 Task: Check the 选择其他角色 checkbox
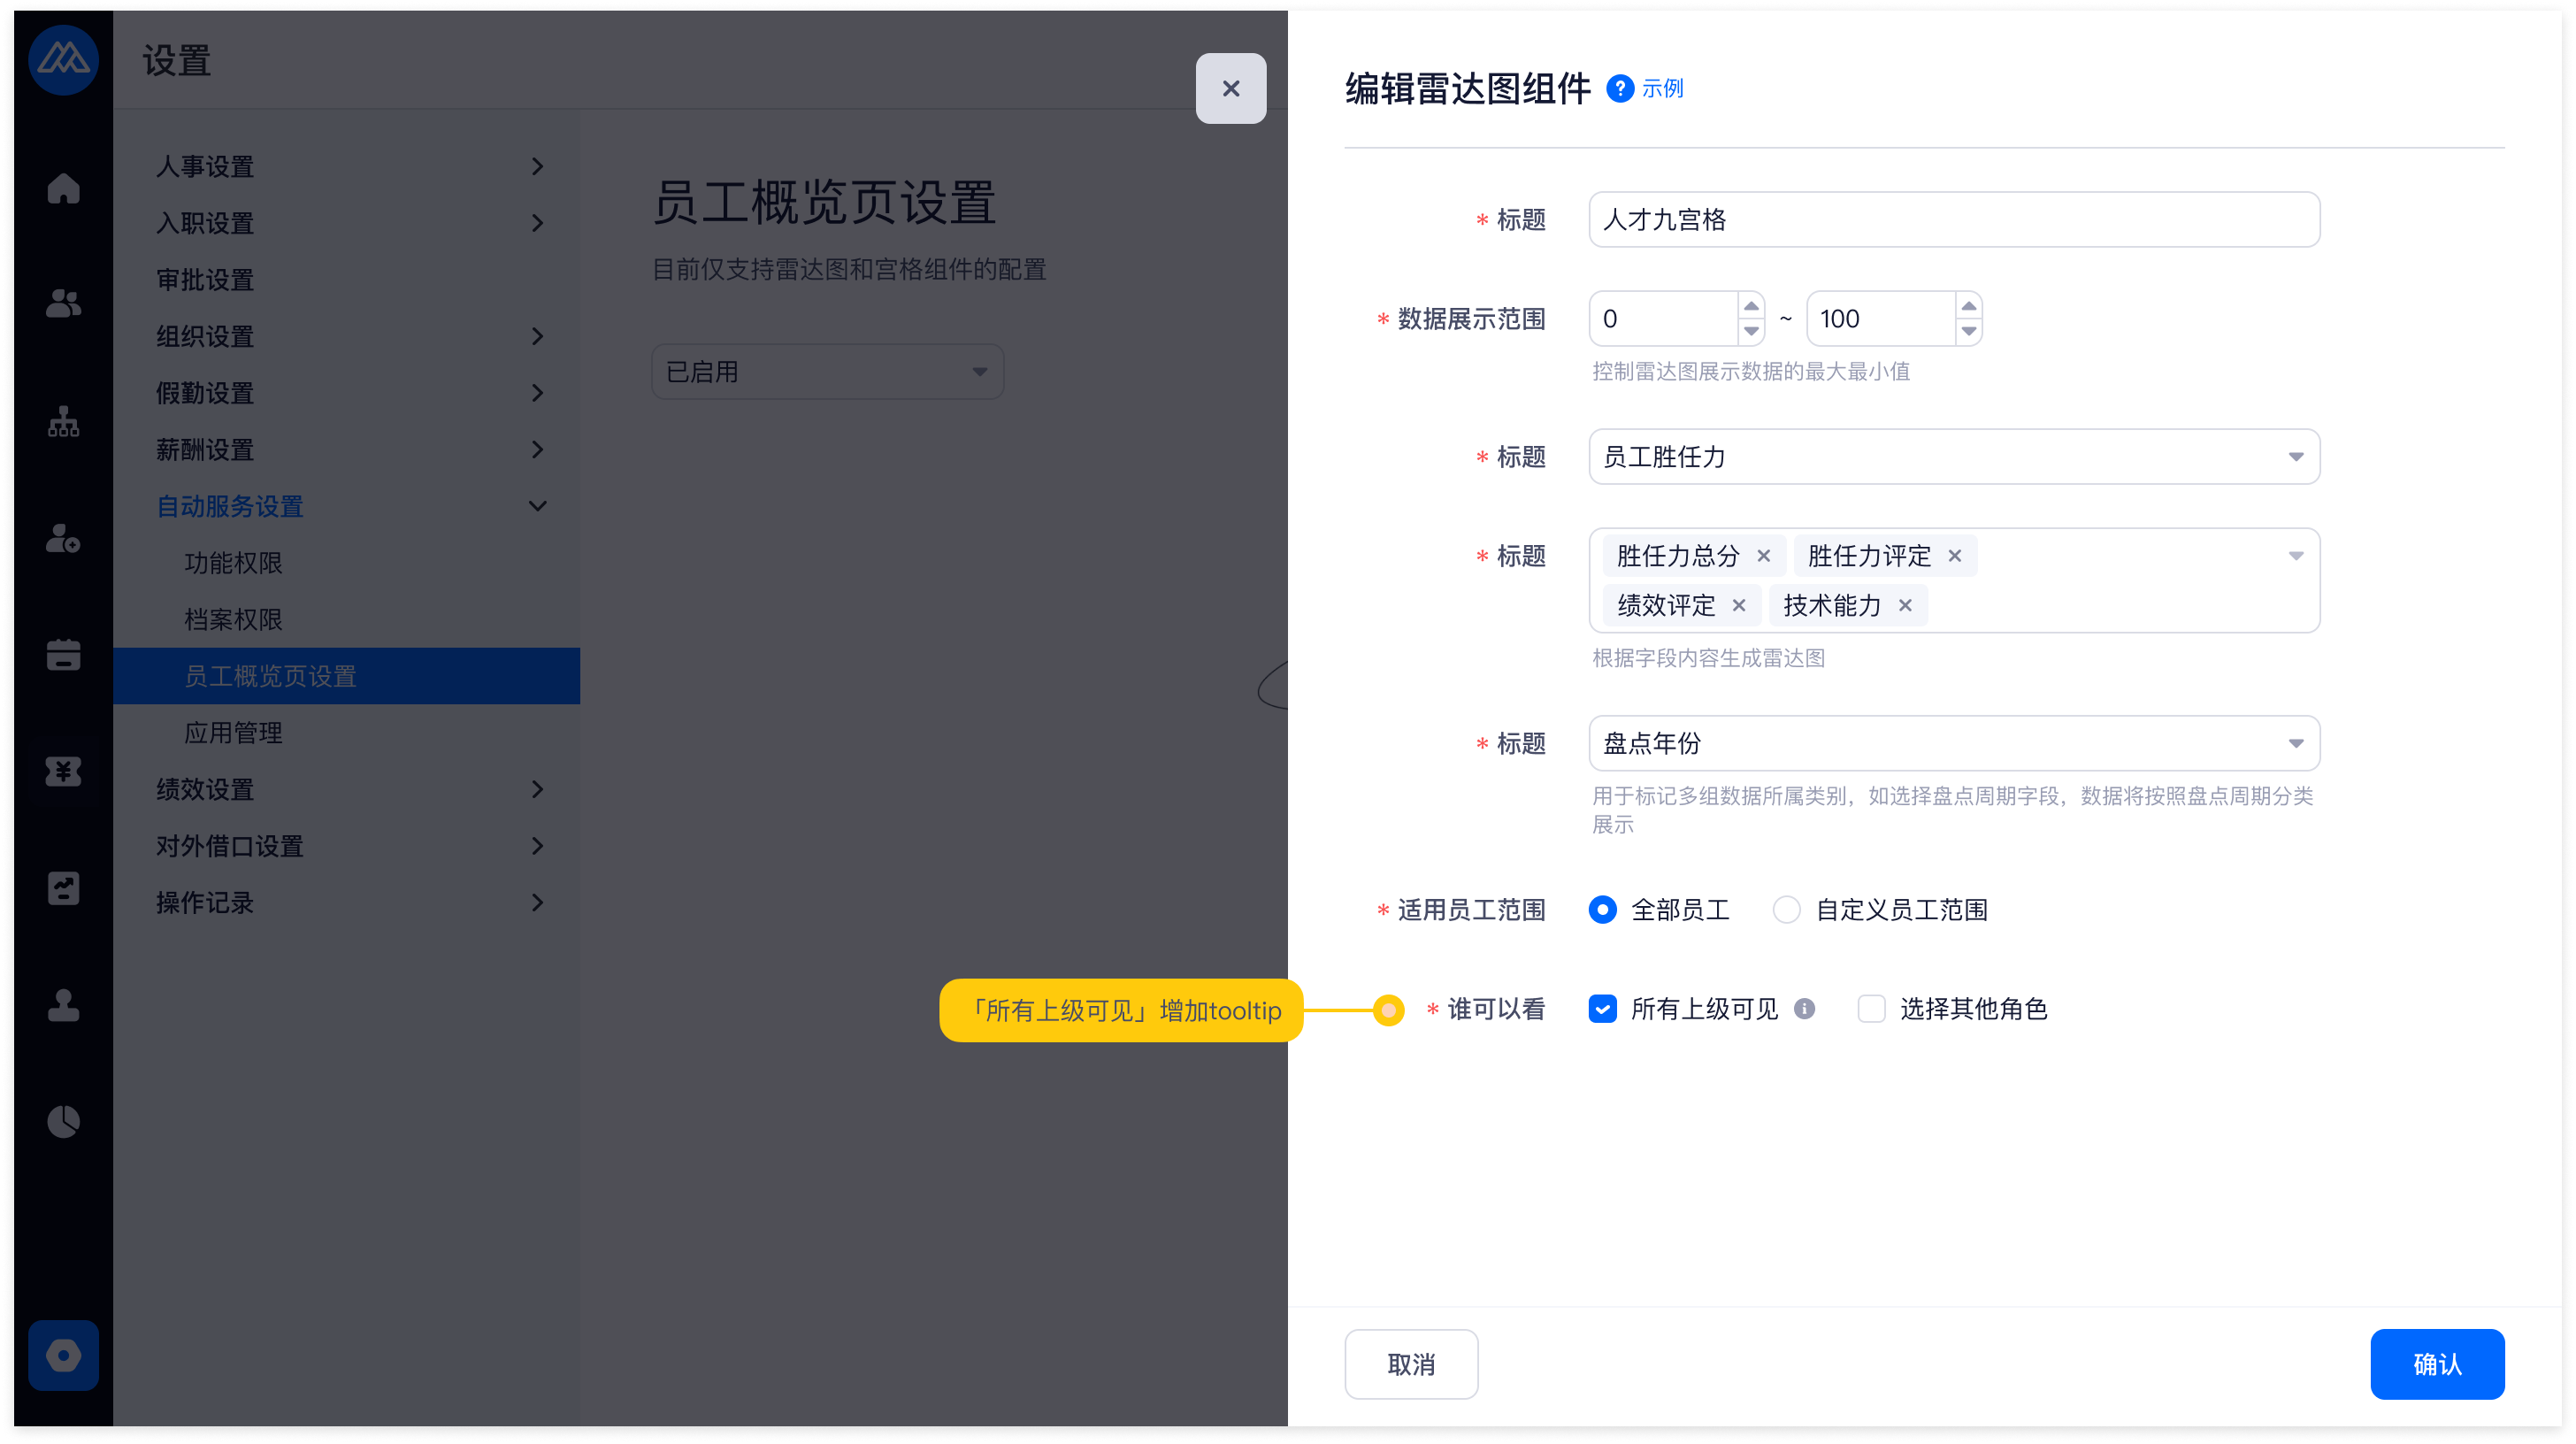pos(1871,1009)
